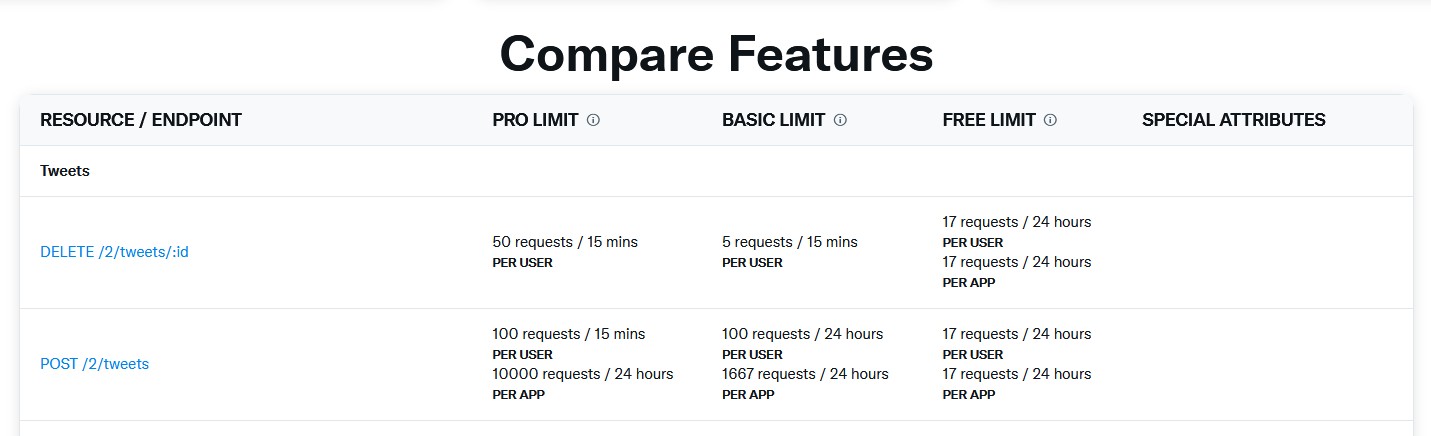This screenshot has height=436, width=1431.
Task: Open the DELETE /2/tweets/:id endpoint link
Action: [114, 252]
